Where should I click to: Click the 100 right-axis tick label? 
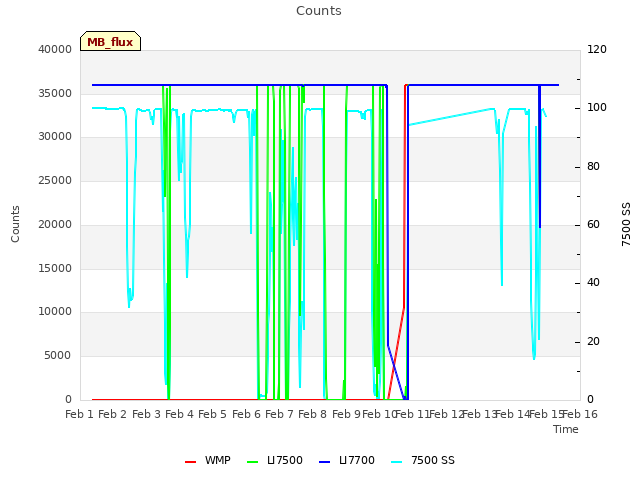click(597, 108)
